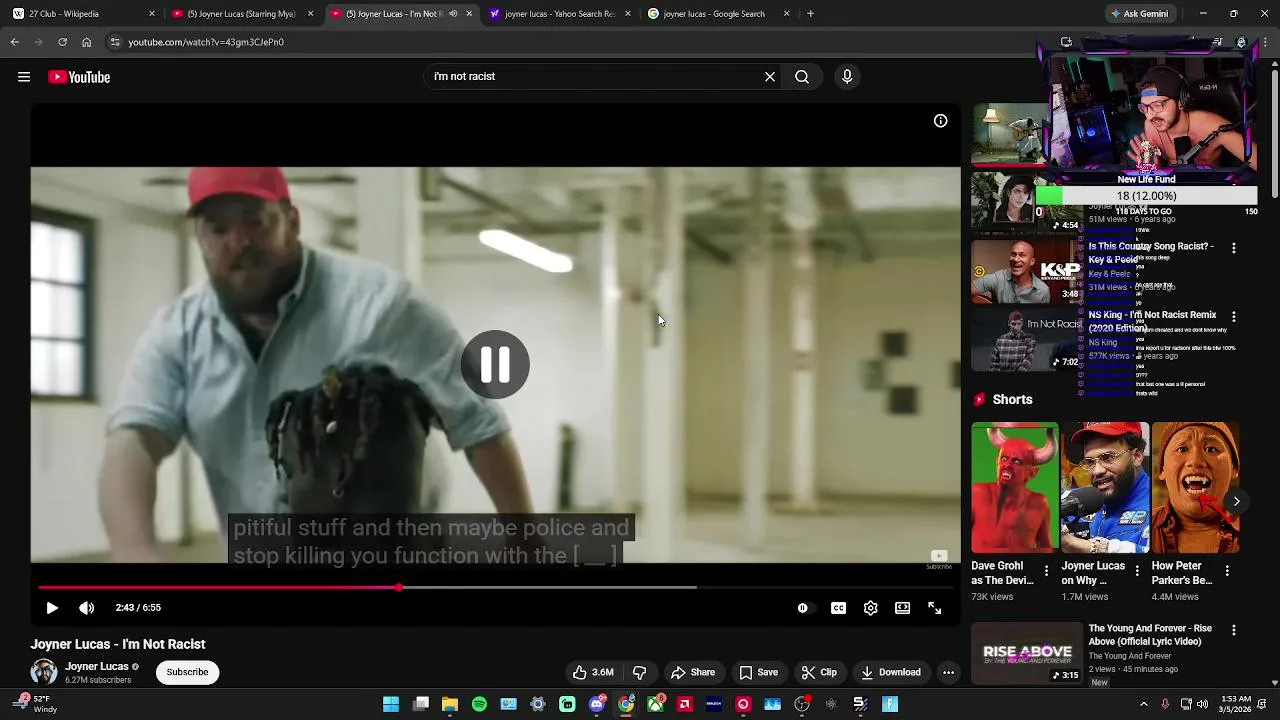
Task: Start voice search with microphone icon
Action: 847,76
